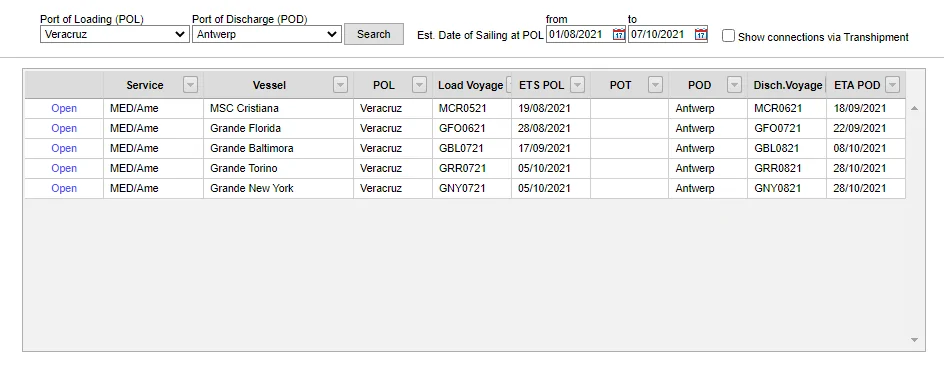Open the POL column filter dropdown
This screenshot has height=367, width=944.
coord(419,85)
